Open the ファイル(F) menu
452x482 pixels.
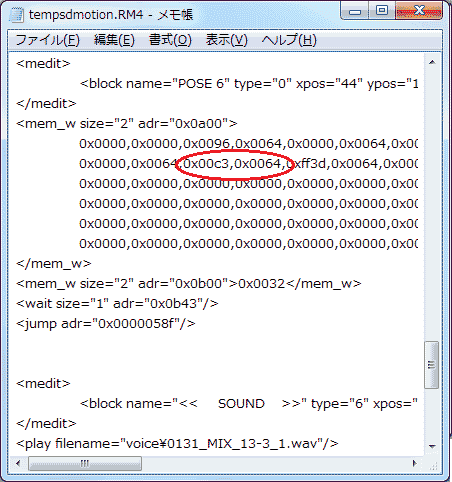(48, 40)
